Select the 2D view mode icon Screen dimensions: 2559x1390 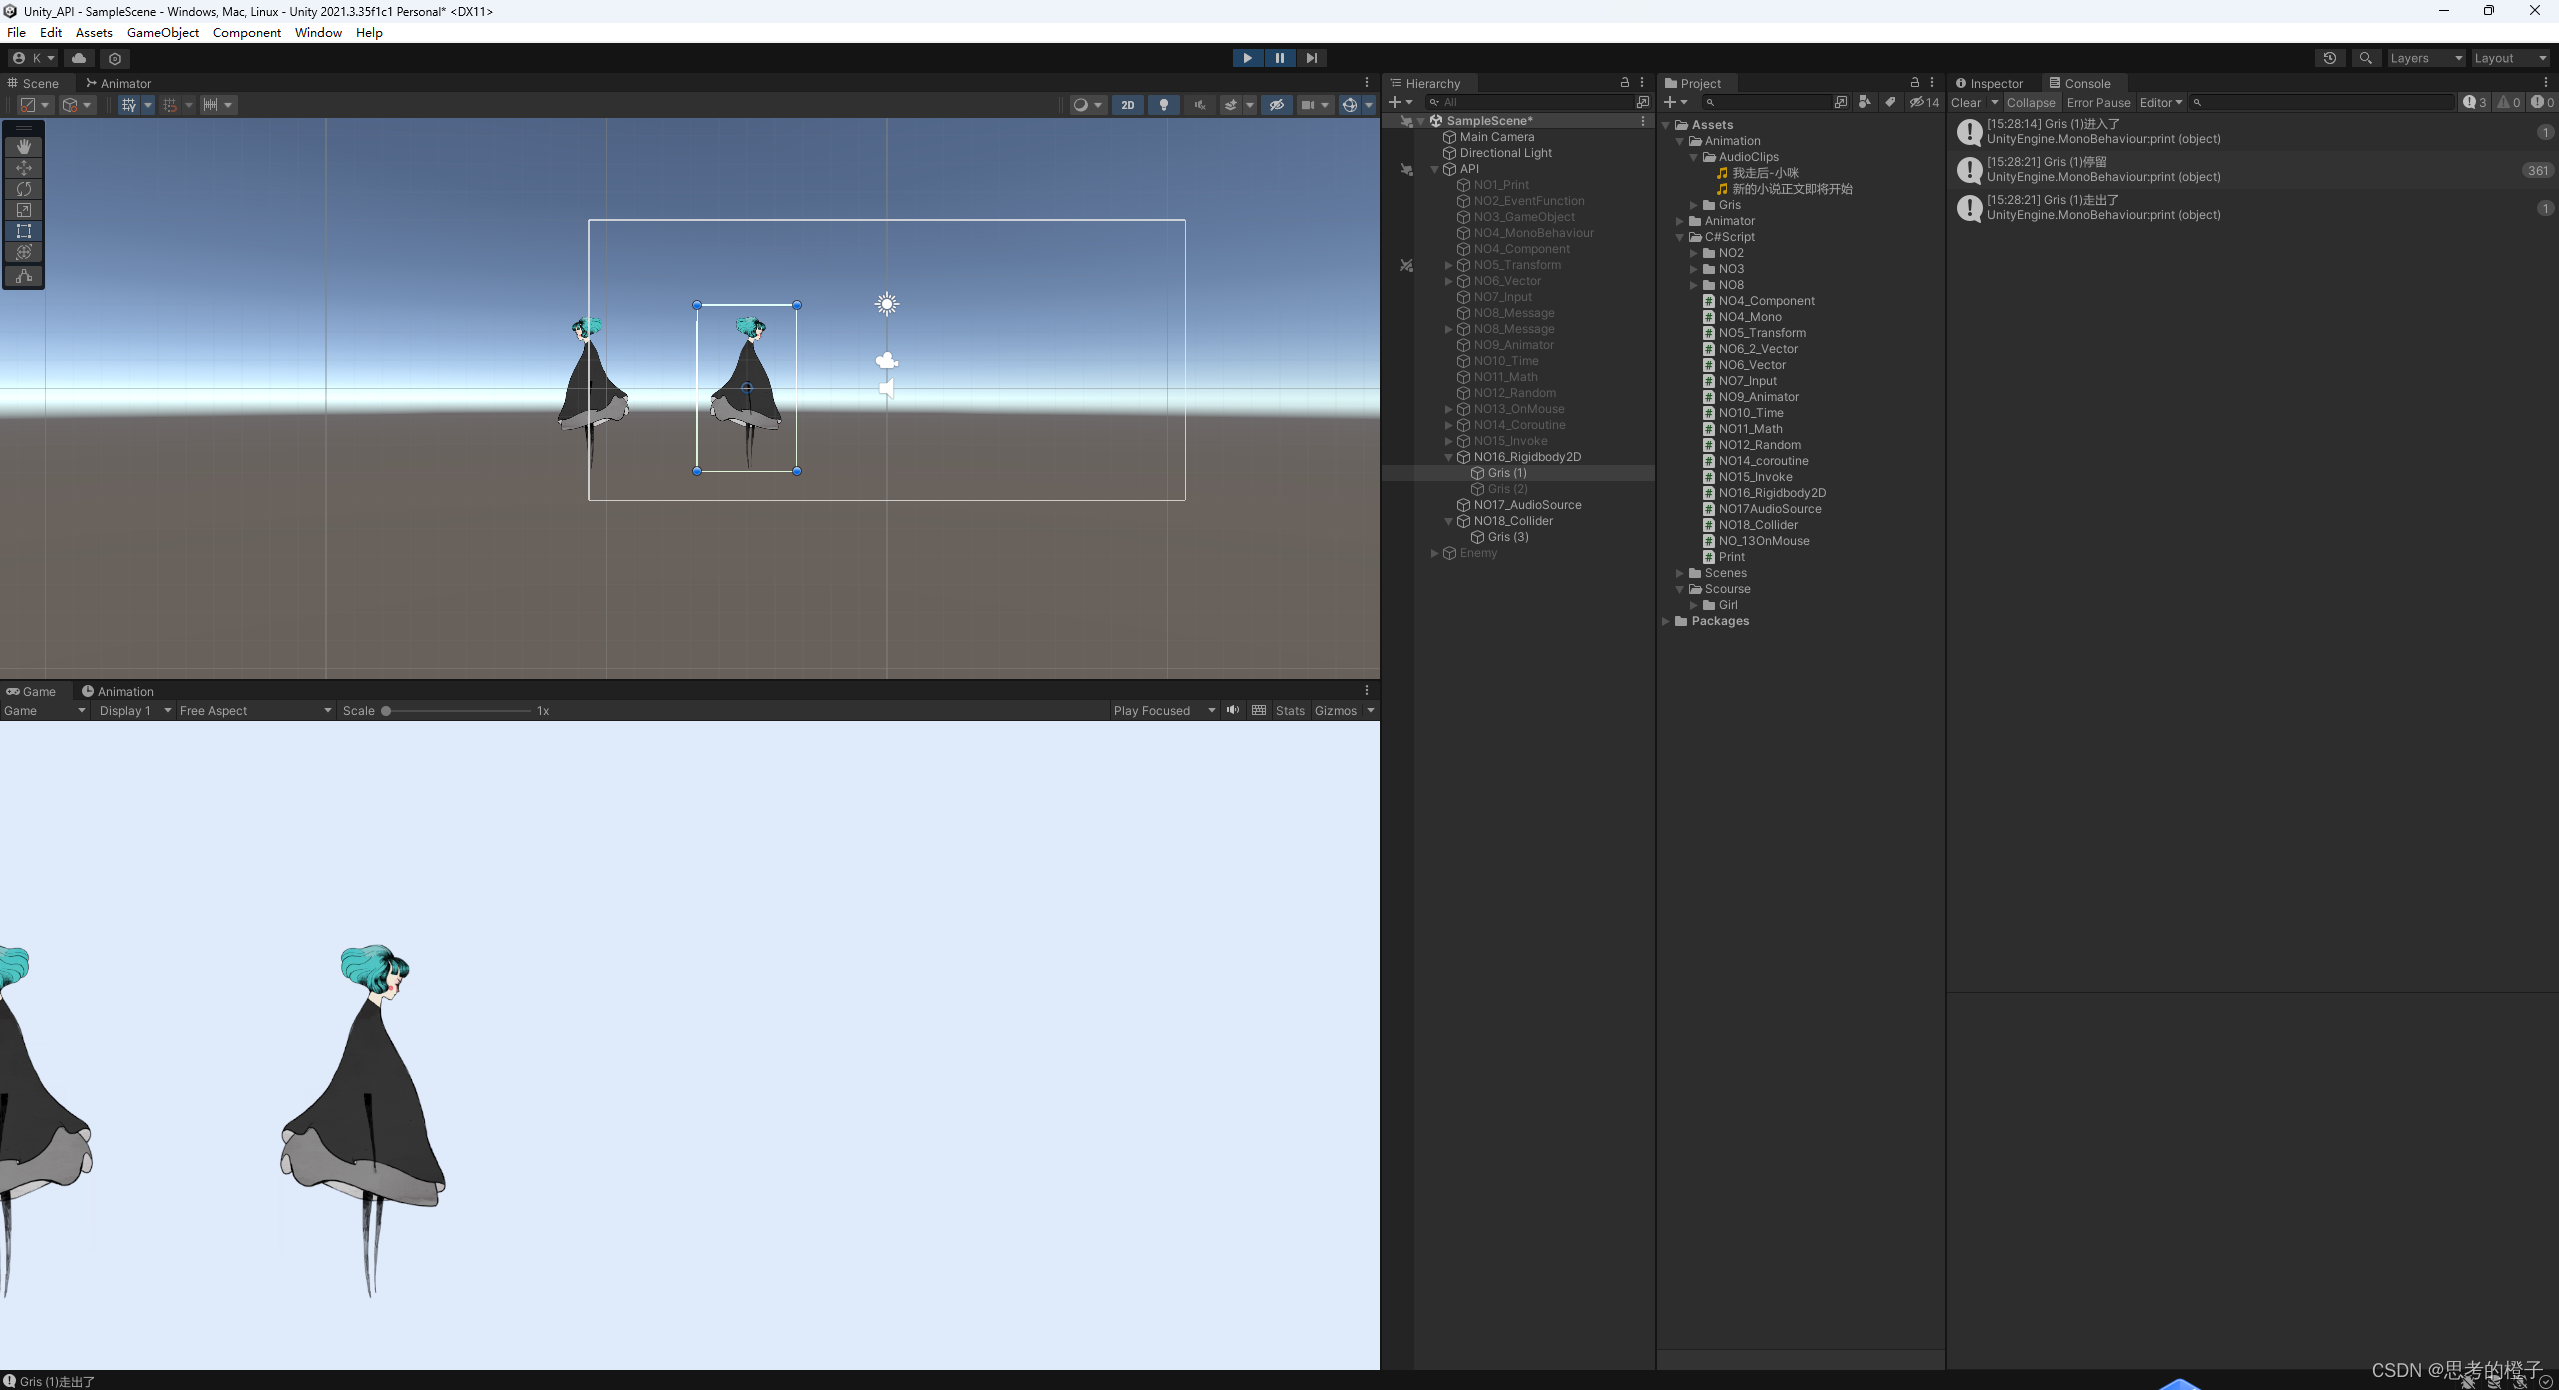[x=1126, y=104]
